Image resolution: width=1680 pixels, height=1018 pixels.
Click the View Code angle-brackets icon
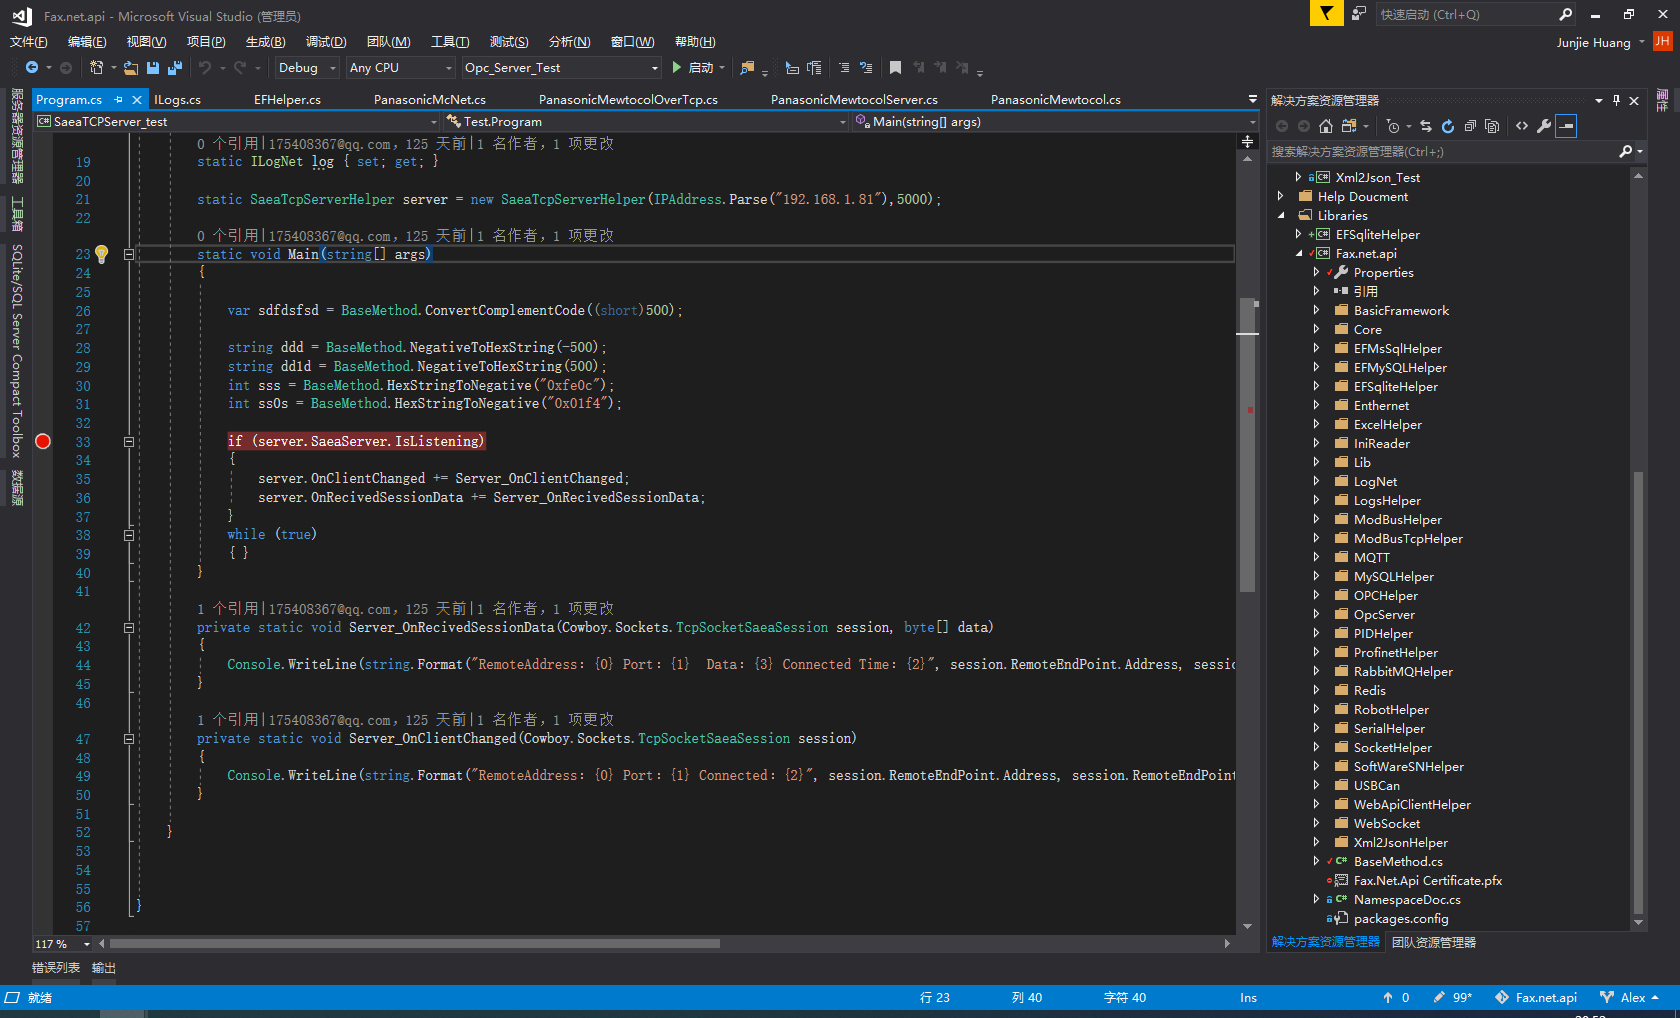[x=1522, y=126]
